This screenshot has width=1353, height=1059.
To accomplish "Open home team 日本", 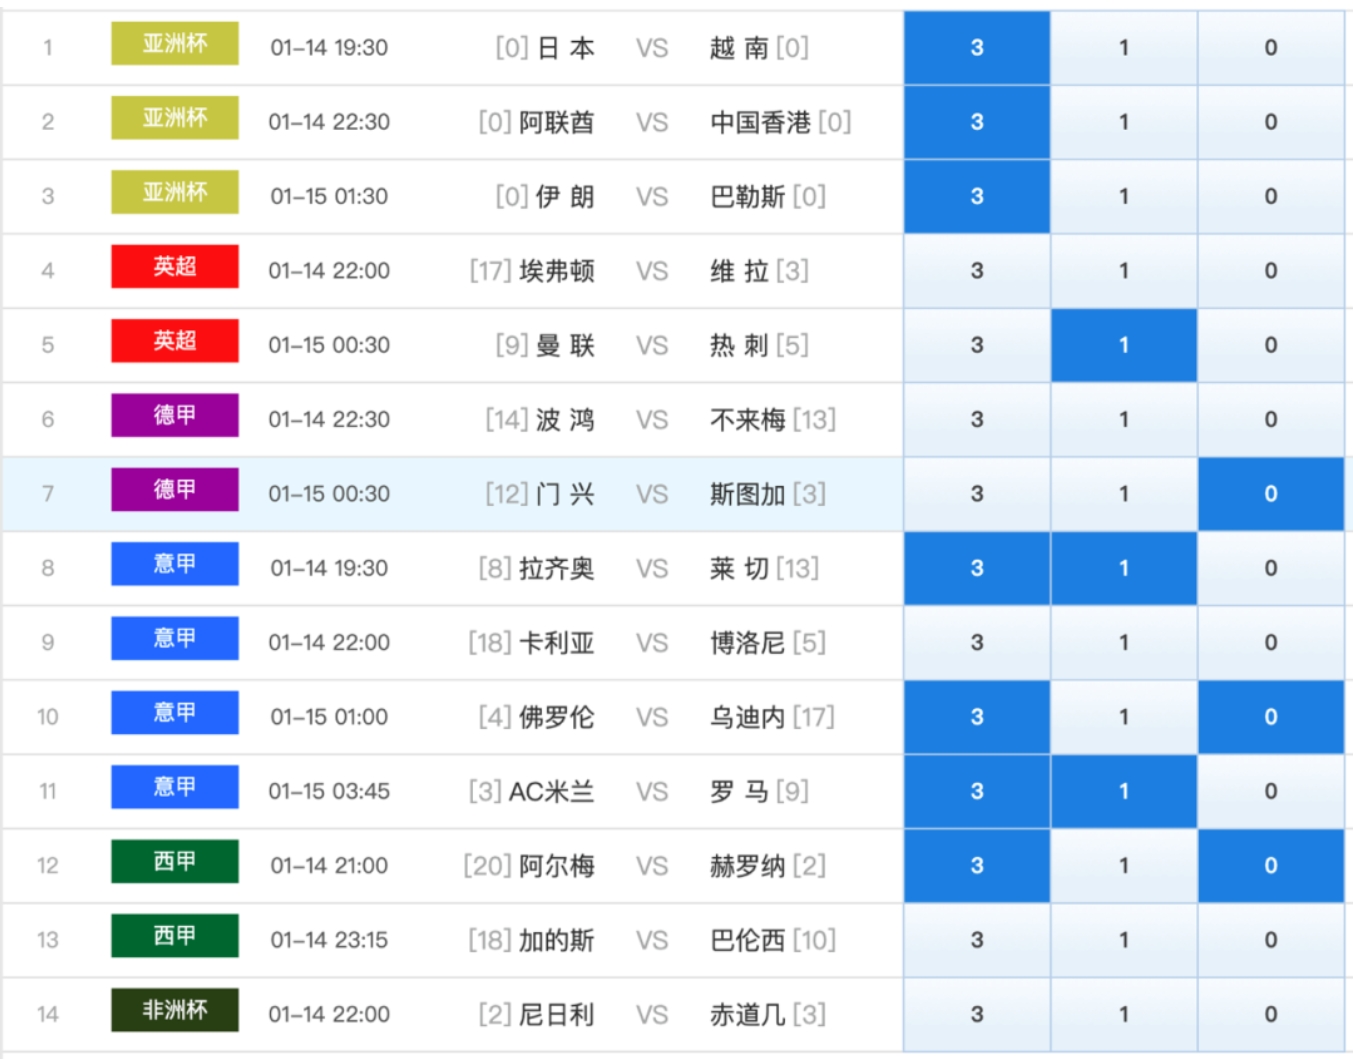I will tap(566, 48).
